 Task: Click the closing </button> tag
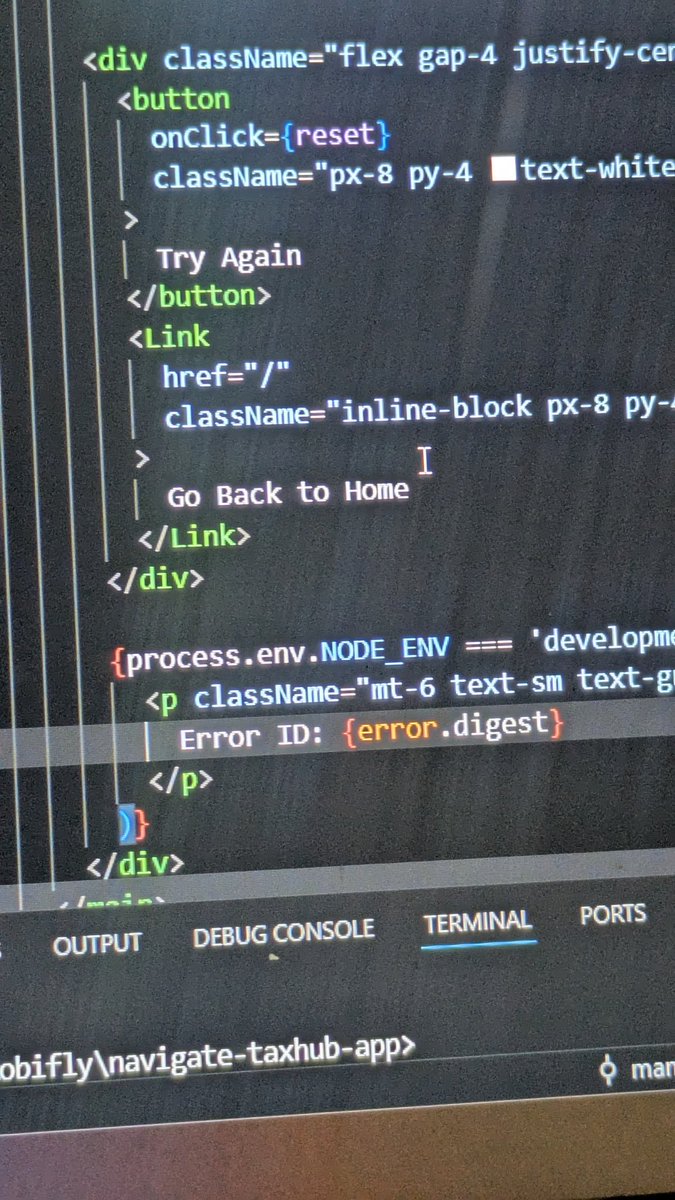point(198,296)
